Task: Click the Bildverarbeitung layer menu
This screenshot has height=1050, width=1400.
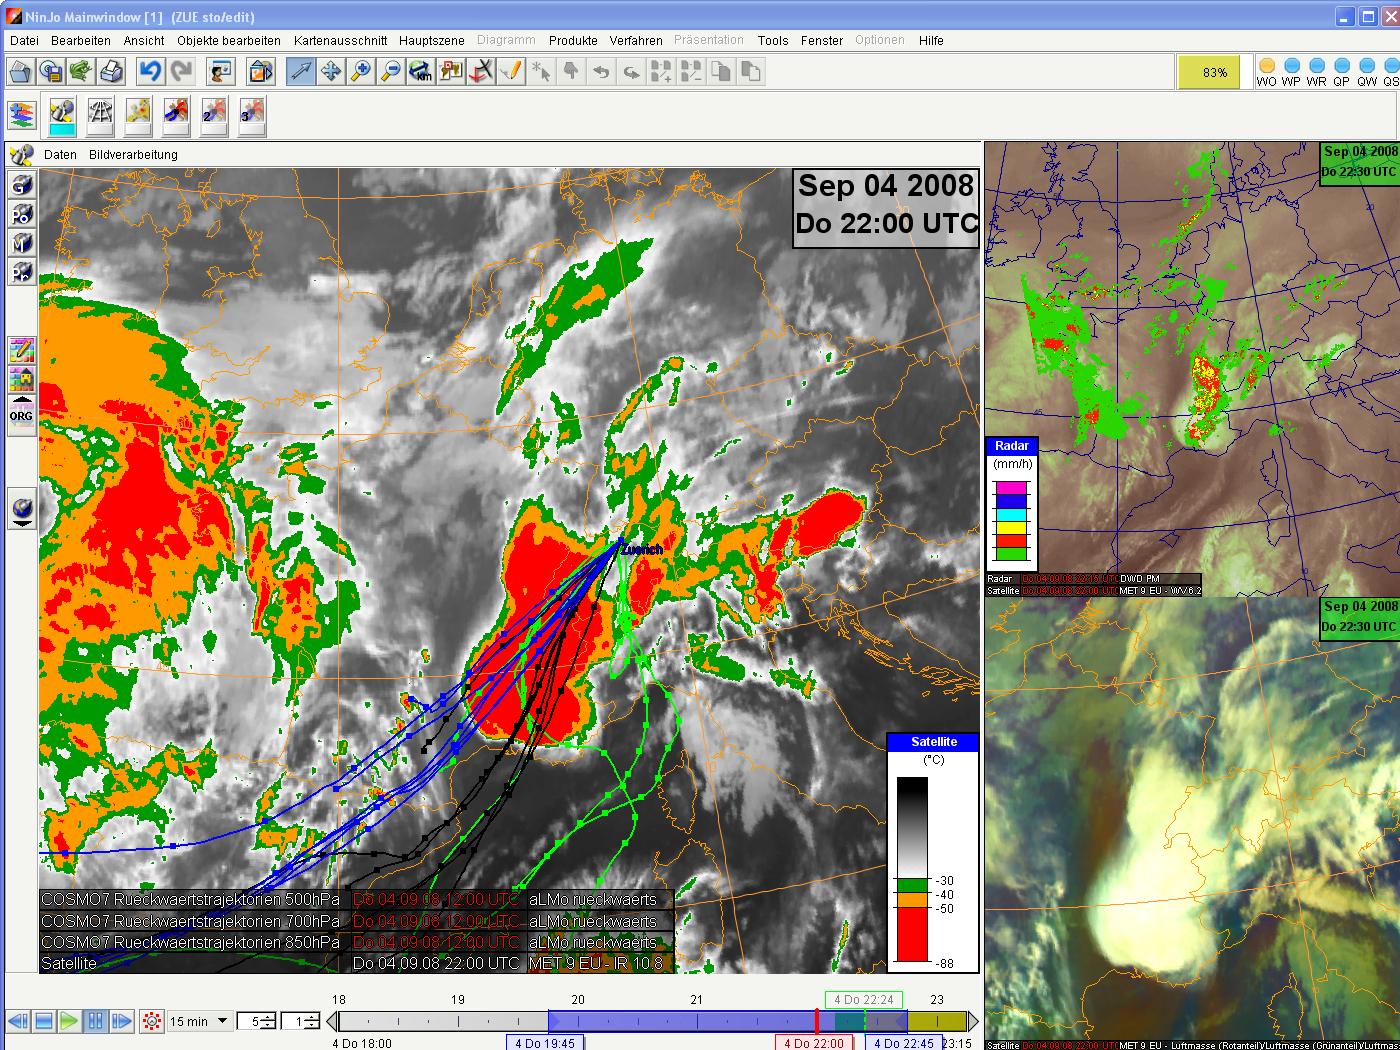Action: 133,154
